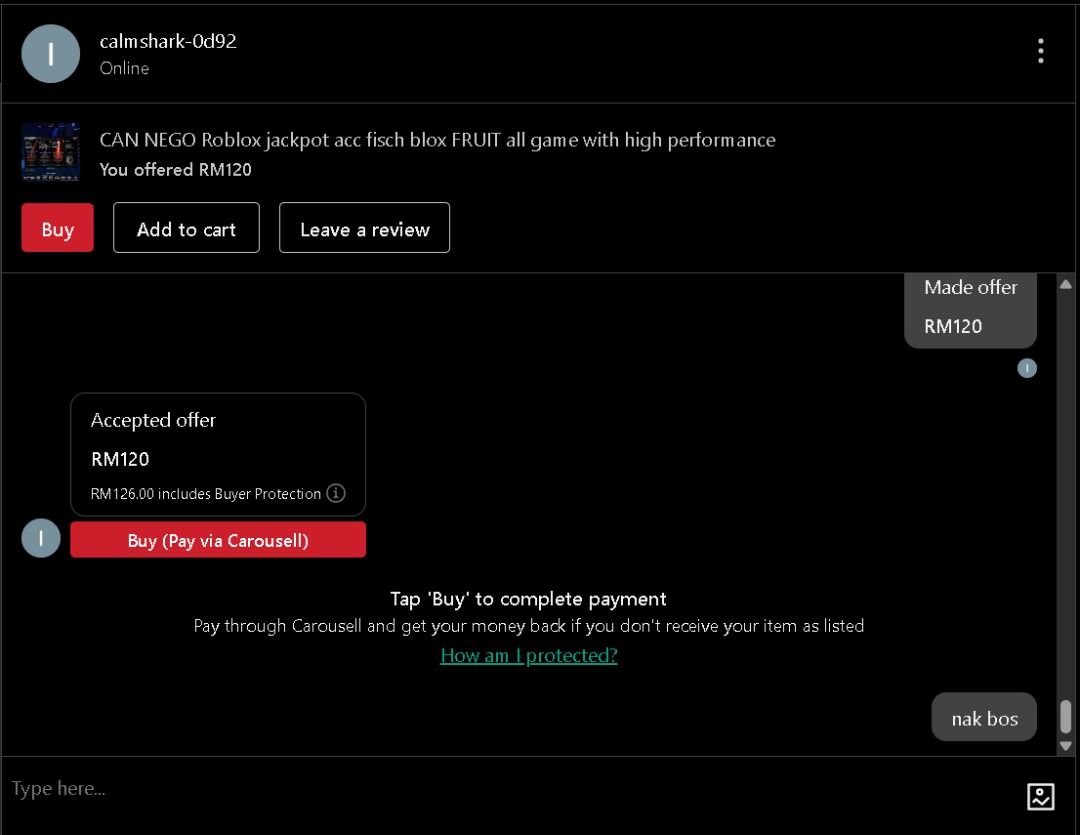Click the scrollbar down arrow

point(1065,745)
